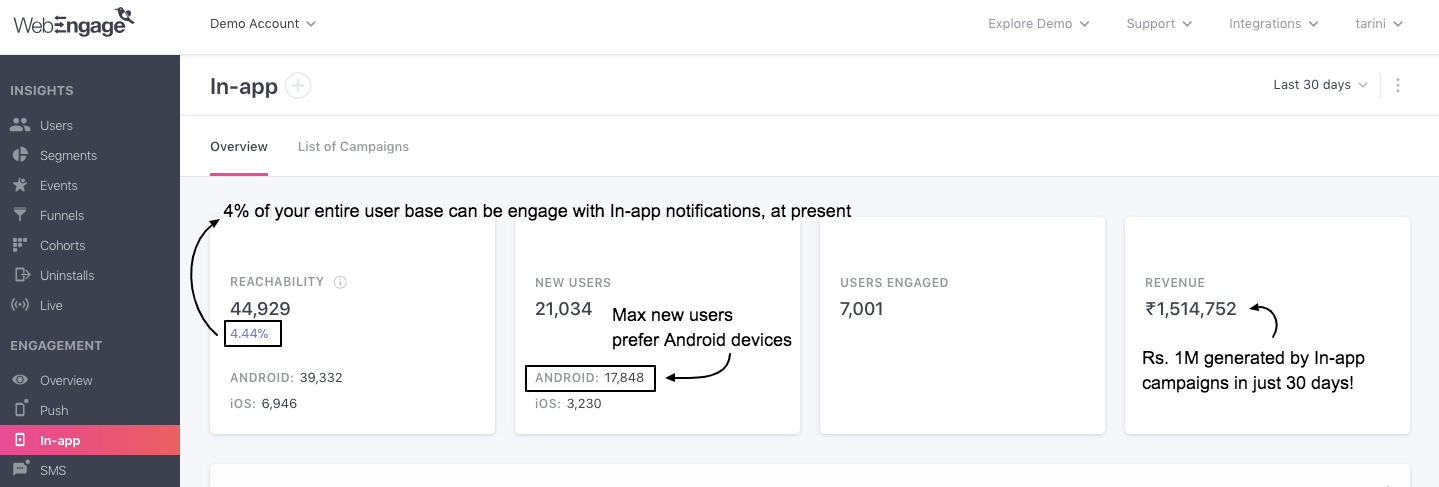Switch to the List of Campaigns tab
The width and height of the screenshot is (1439, 487).
click(353, 147)
